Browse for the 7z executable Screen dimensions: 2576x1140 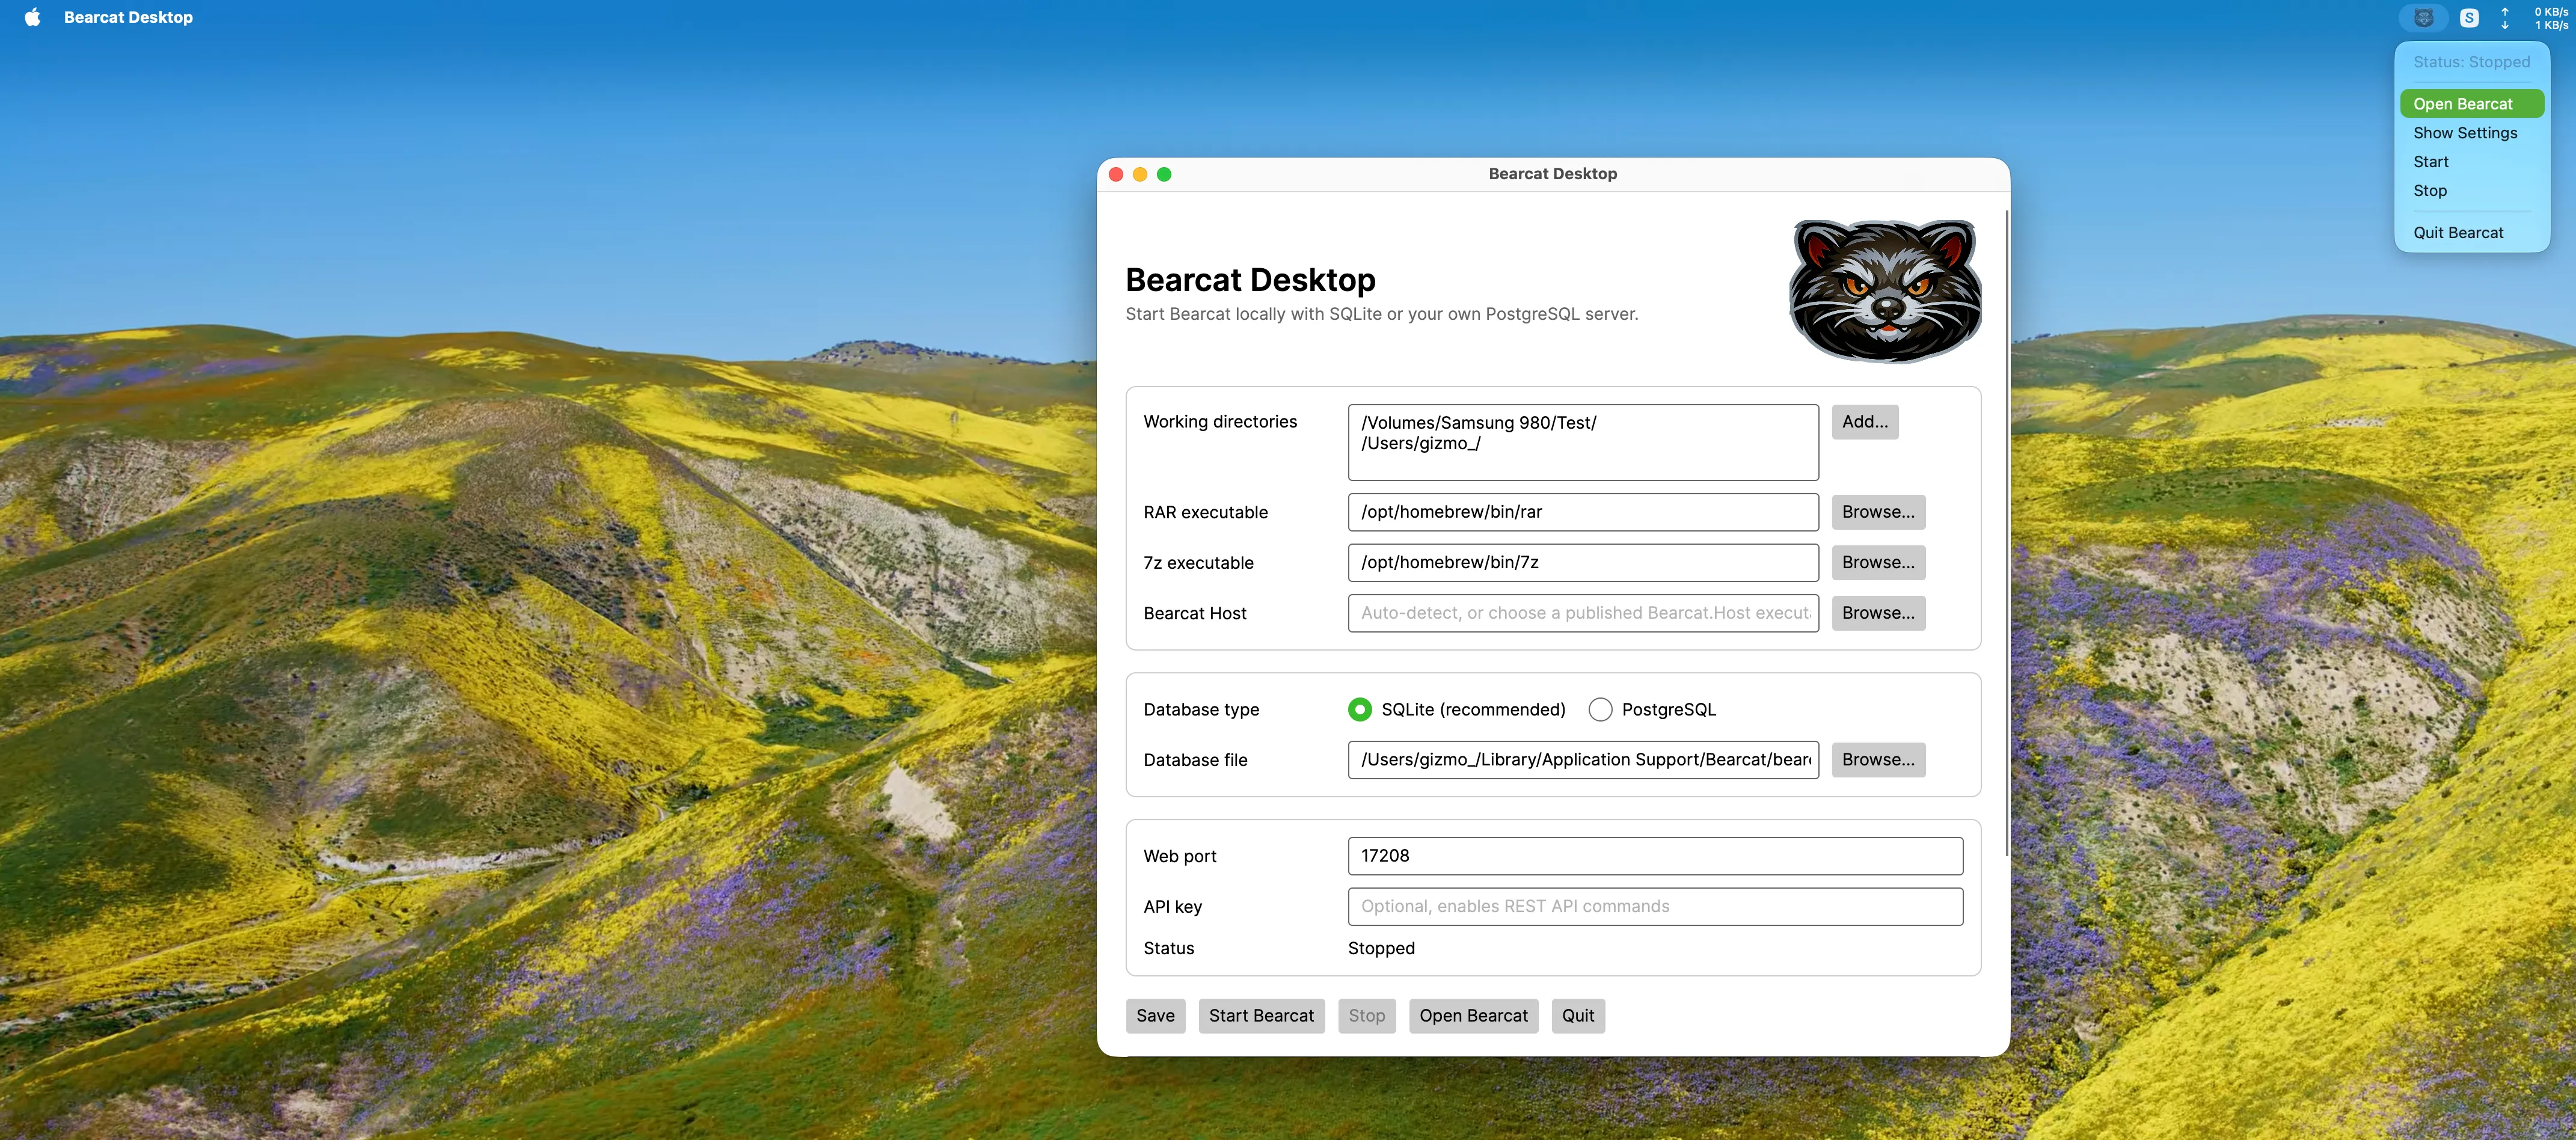pos(1878,563)
